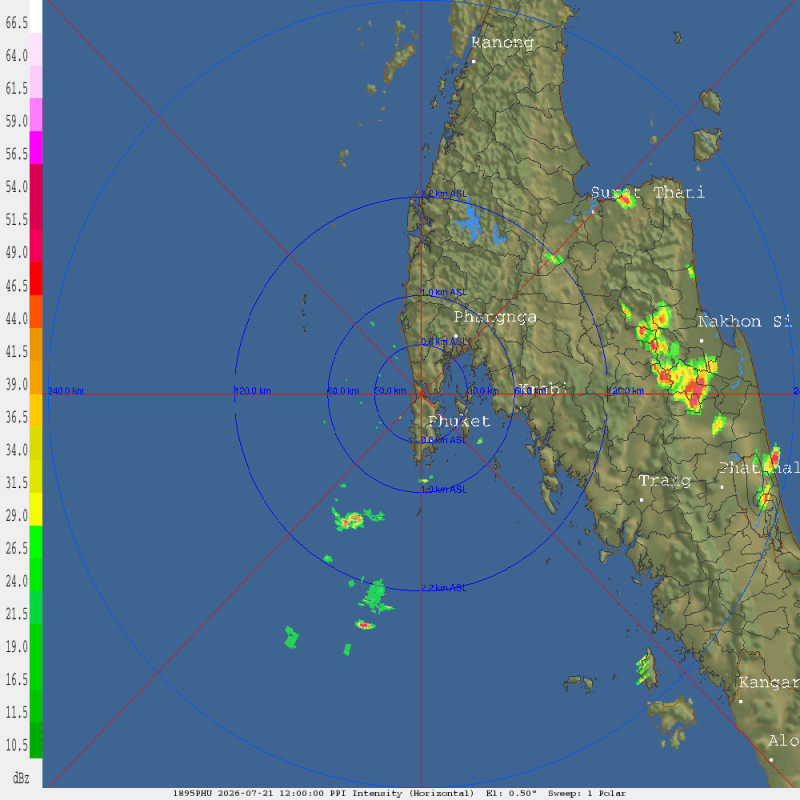Viewport: 800px width, 800px height.
Task: Click the 29.0 legend value
Action: tap(16, 516)
